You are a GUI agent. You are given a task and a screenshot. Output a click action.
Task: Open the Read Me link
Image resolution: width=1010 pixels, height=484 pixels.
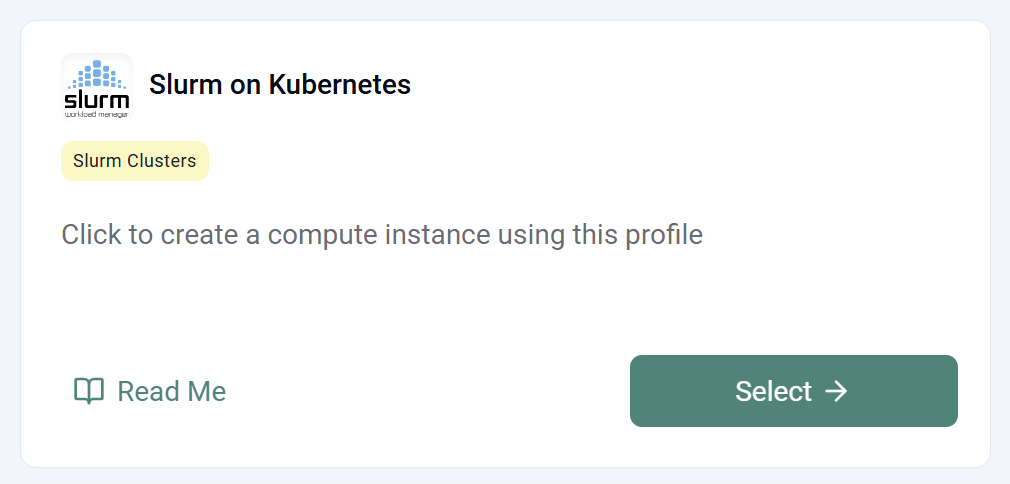point(150,391)
